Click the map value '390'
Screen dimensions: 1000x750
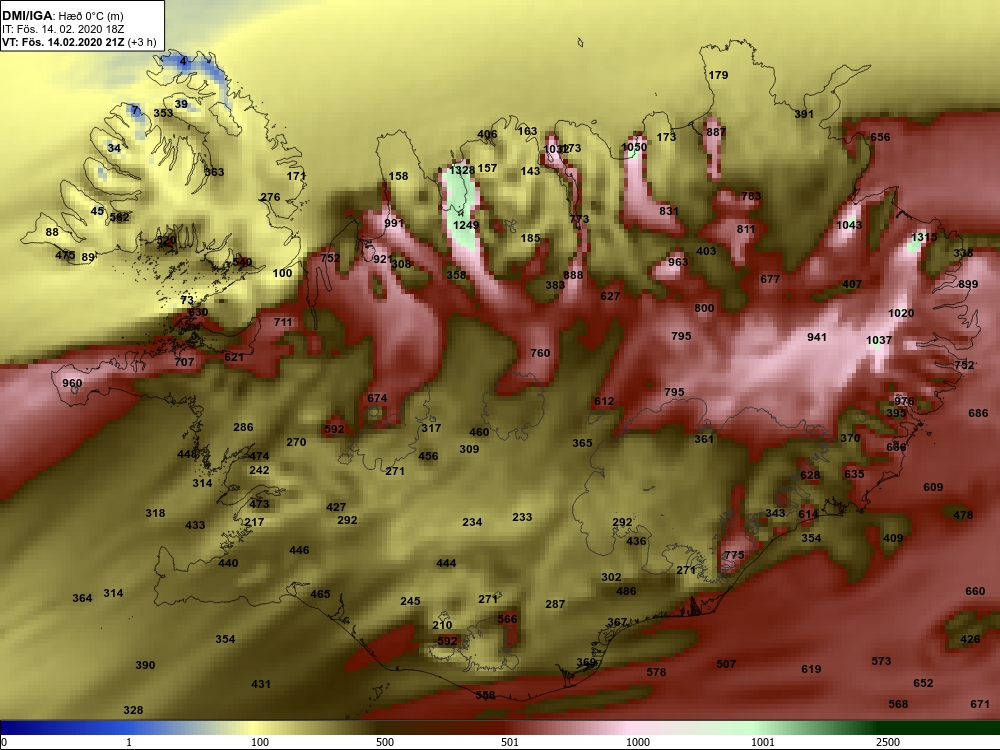(x=145, y=665)
